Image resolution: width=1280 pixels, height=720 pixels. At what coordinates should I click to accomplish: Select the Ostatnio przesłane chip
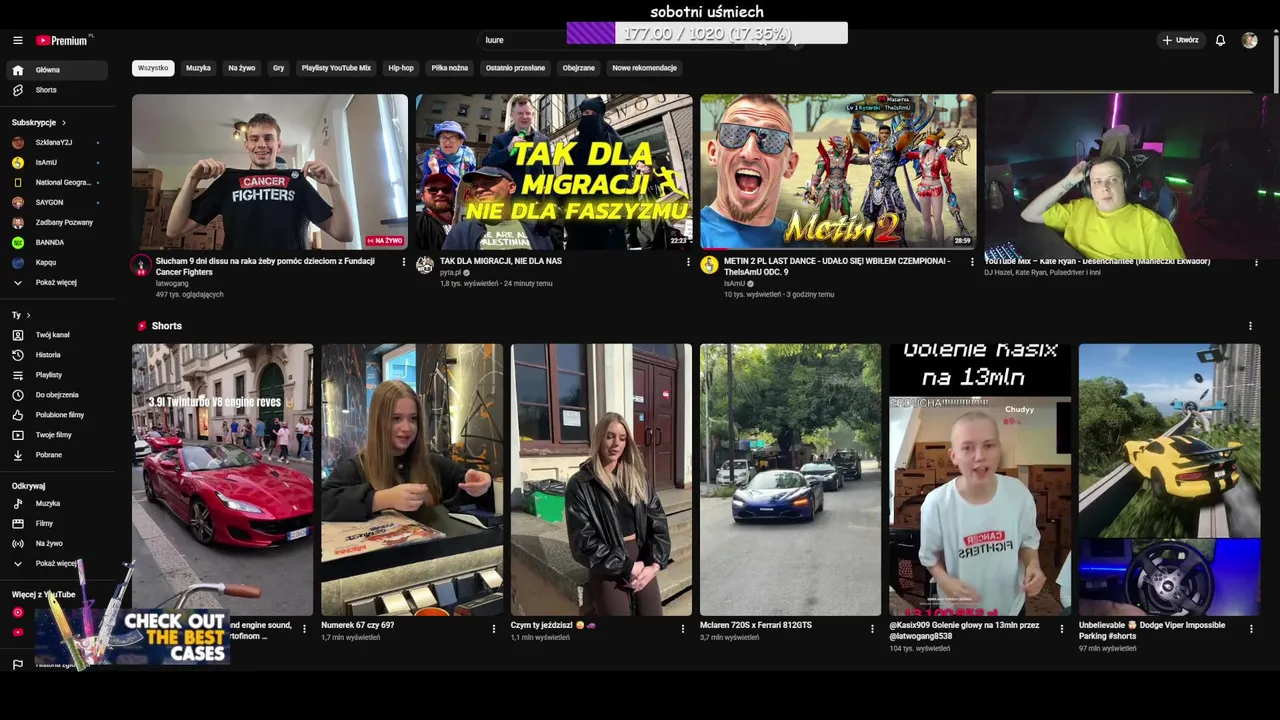(x=515, y=68)
